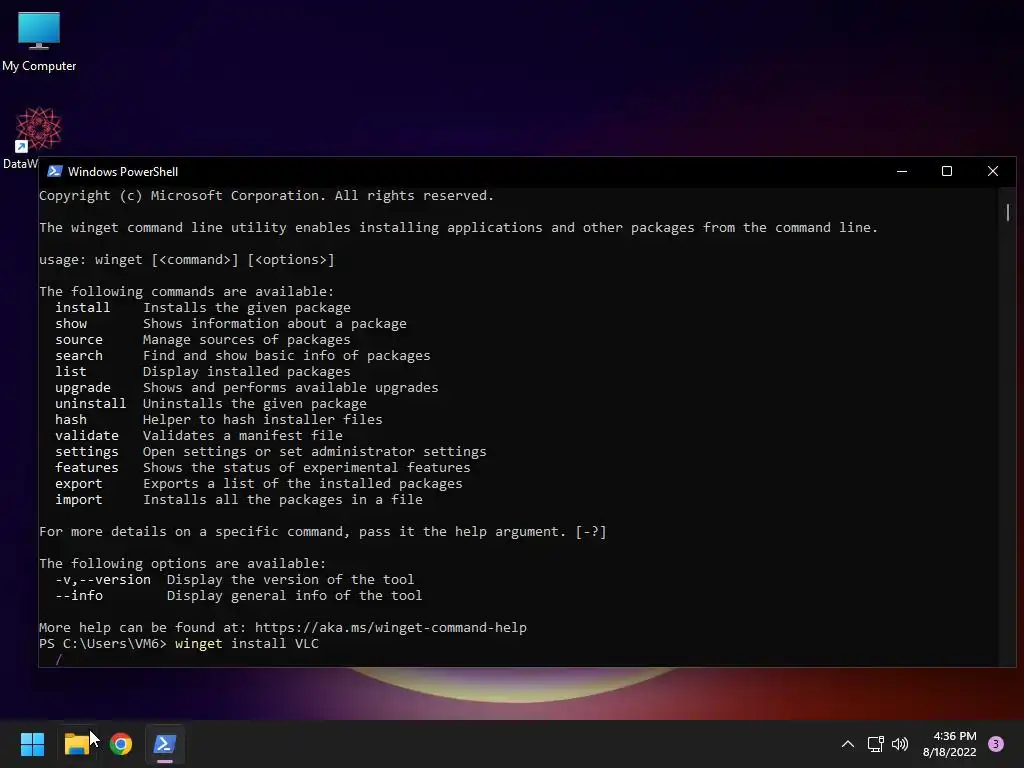Click the Windows PowerShell title bar text

[x=123, y=172]
